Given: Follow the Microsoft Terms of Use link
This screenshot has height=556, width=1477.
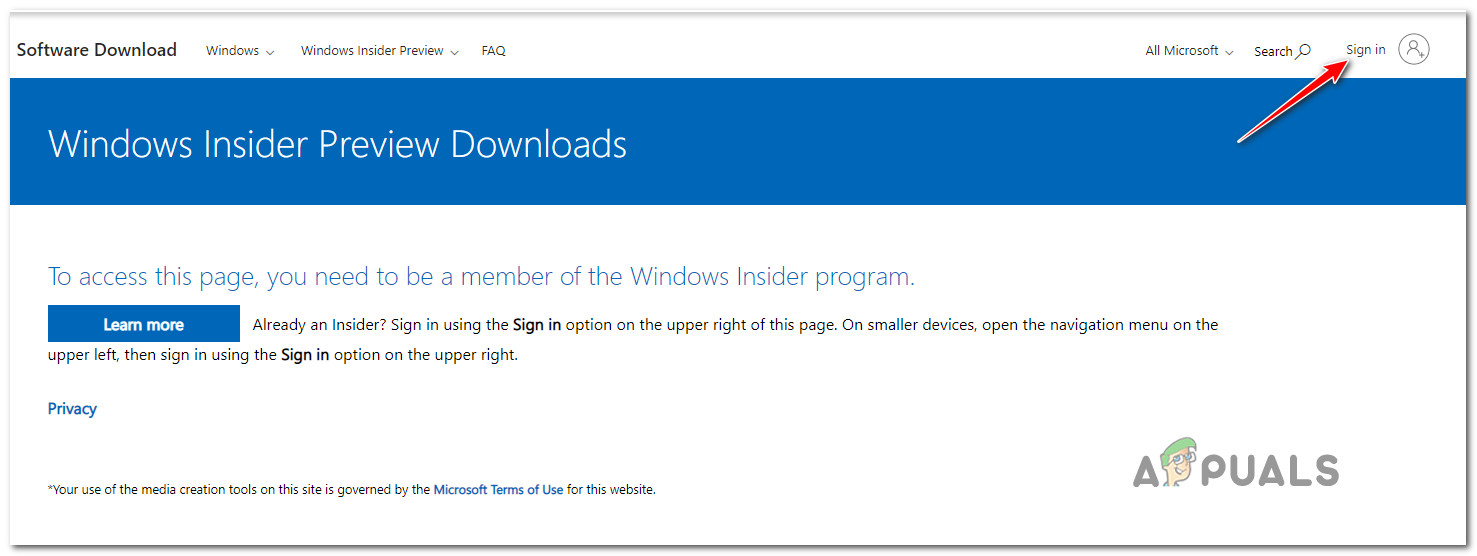Looking at the screenshot, I should [498, 490].
